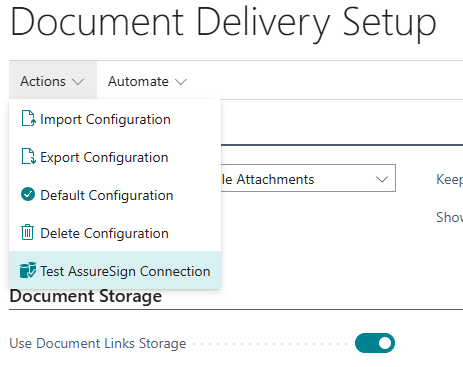Click the Import Configuration document icon
Image resolution: width=463 pixels, height=367 pixels.
click(28, 119)
